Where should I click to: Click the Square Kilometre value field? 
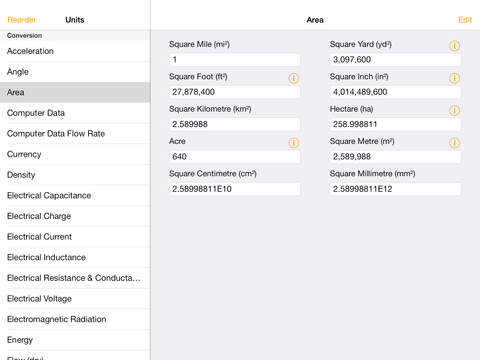[234, 124]
